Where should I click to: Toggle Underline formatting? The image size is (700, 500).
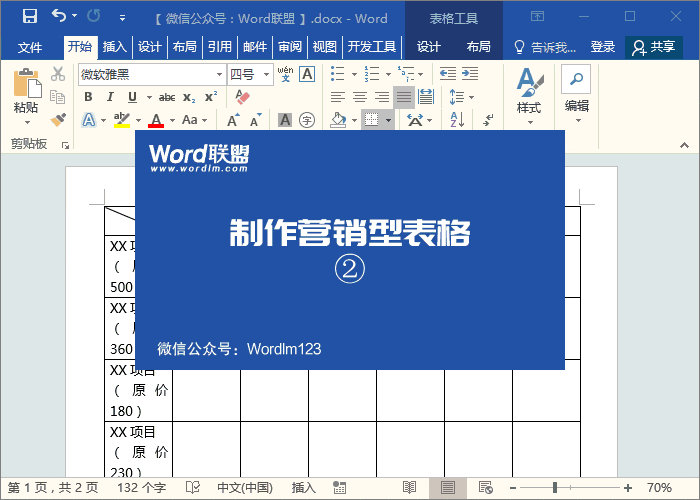pyautogui.click(x=132, y=97)
